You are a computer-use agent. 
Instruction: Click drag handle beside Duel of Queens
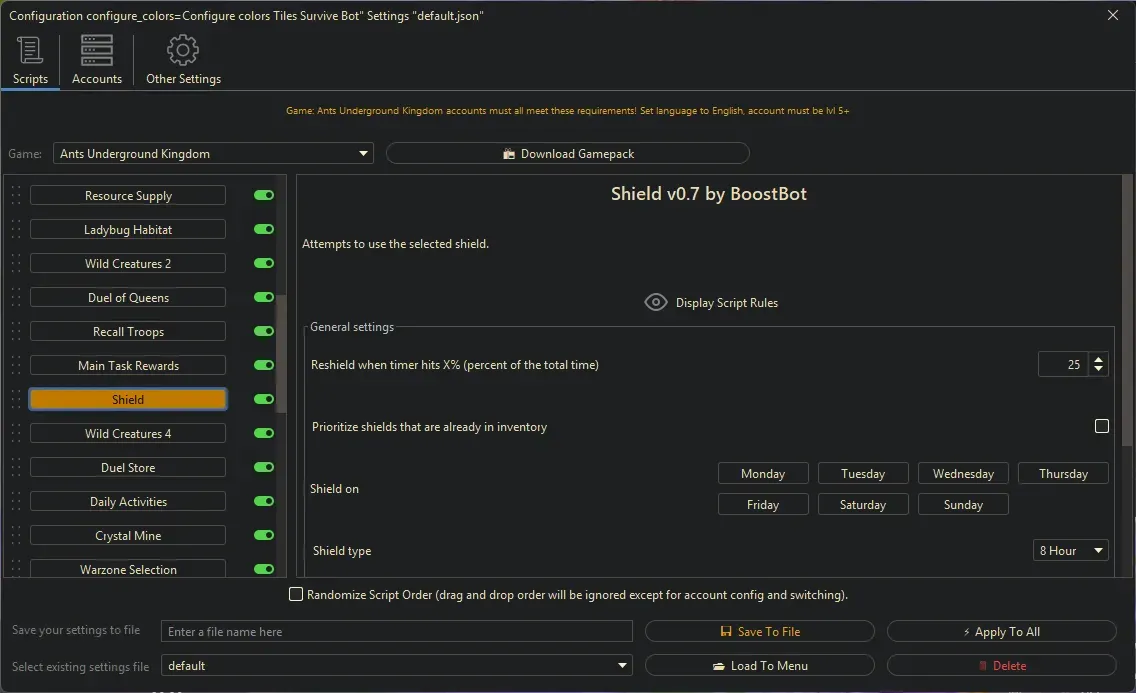tap(15, 298)
